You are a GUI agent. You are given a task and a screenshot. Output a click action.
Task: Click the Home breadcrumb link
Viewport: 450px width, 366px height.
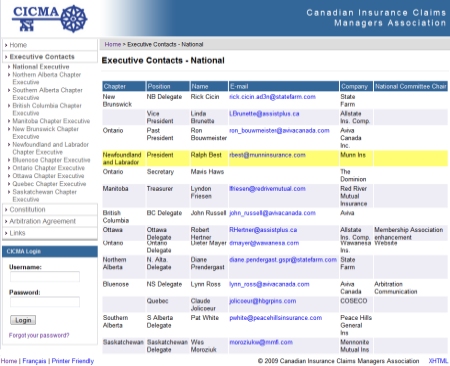113,44
